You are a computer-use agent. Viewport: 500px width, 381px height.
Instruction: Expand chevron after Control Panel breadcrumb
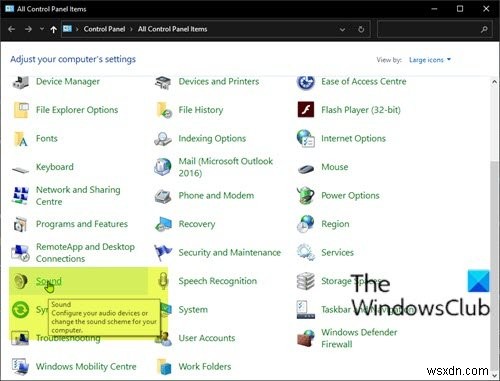(x=131, y=29)
